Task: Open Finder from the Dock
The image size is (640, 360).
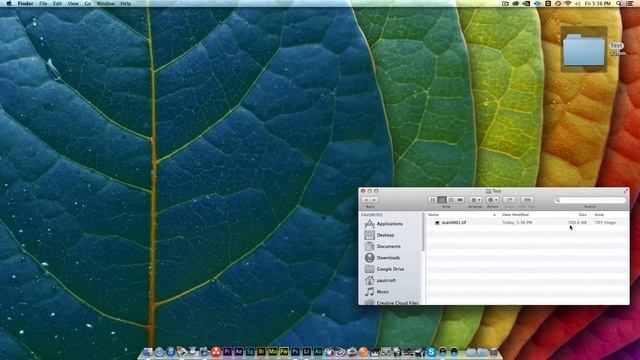Action: click(x=148, y=352)
